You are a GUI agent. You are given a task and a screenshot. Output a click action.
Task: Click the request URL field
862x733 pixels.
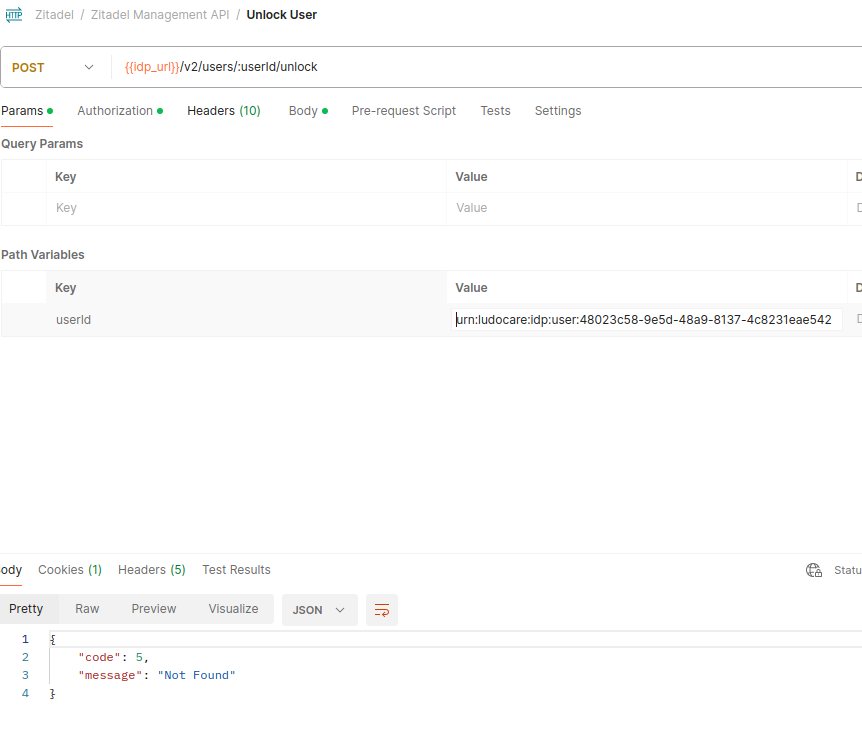[x=489, y=67]
